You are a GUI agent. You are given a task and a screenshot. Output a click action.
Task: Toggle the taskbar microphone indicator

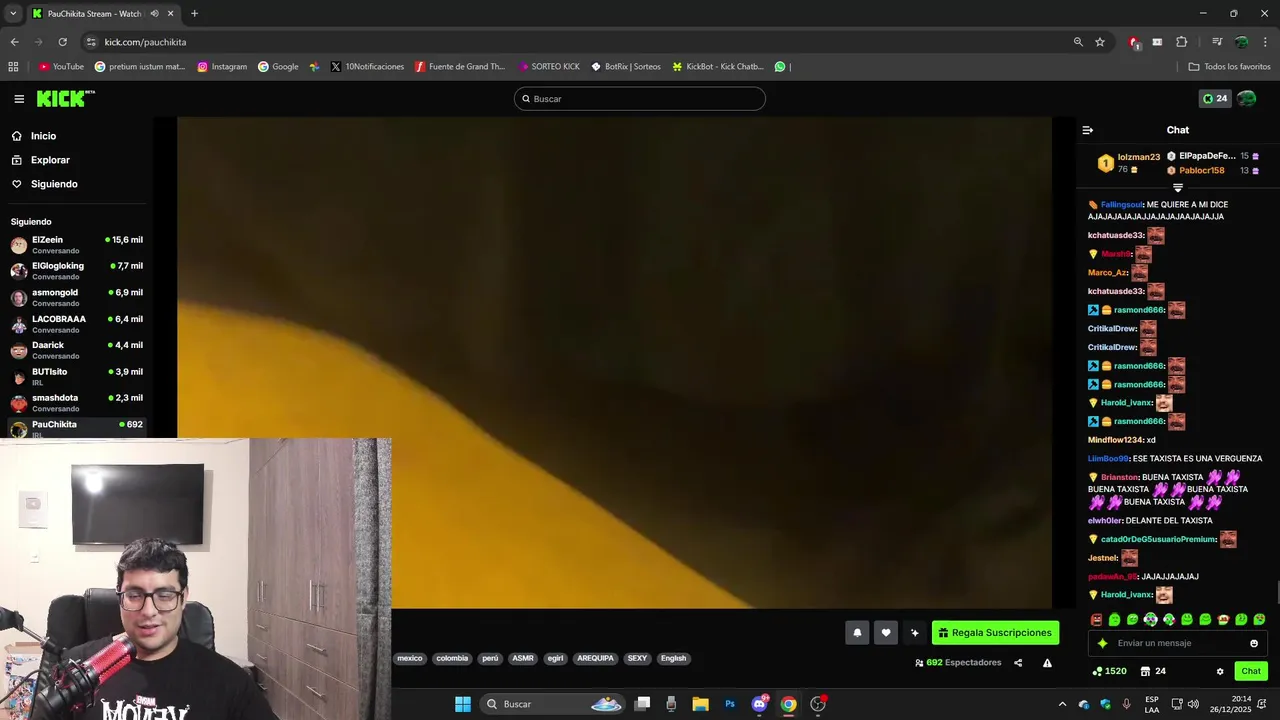[1127, 704]
